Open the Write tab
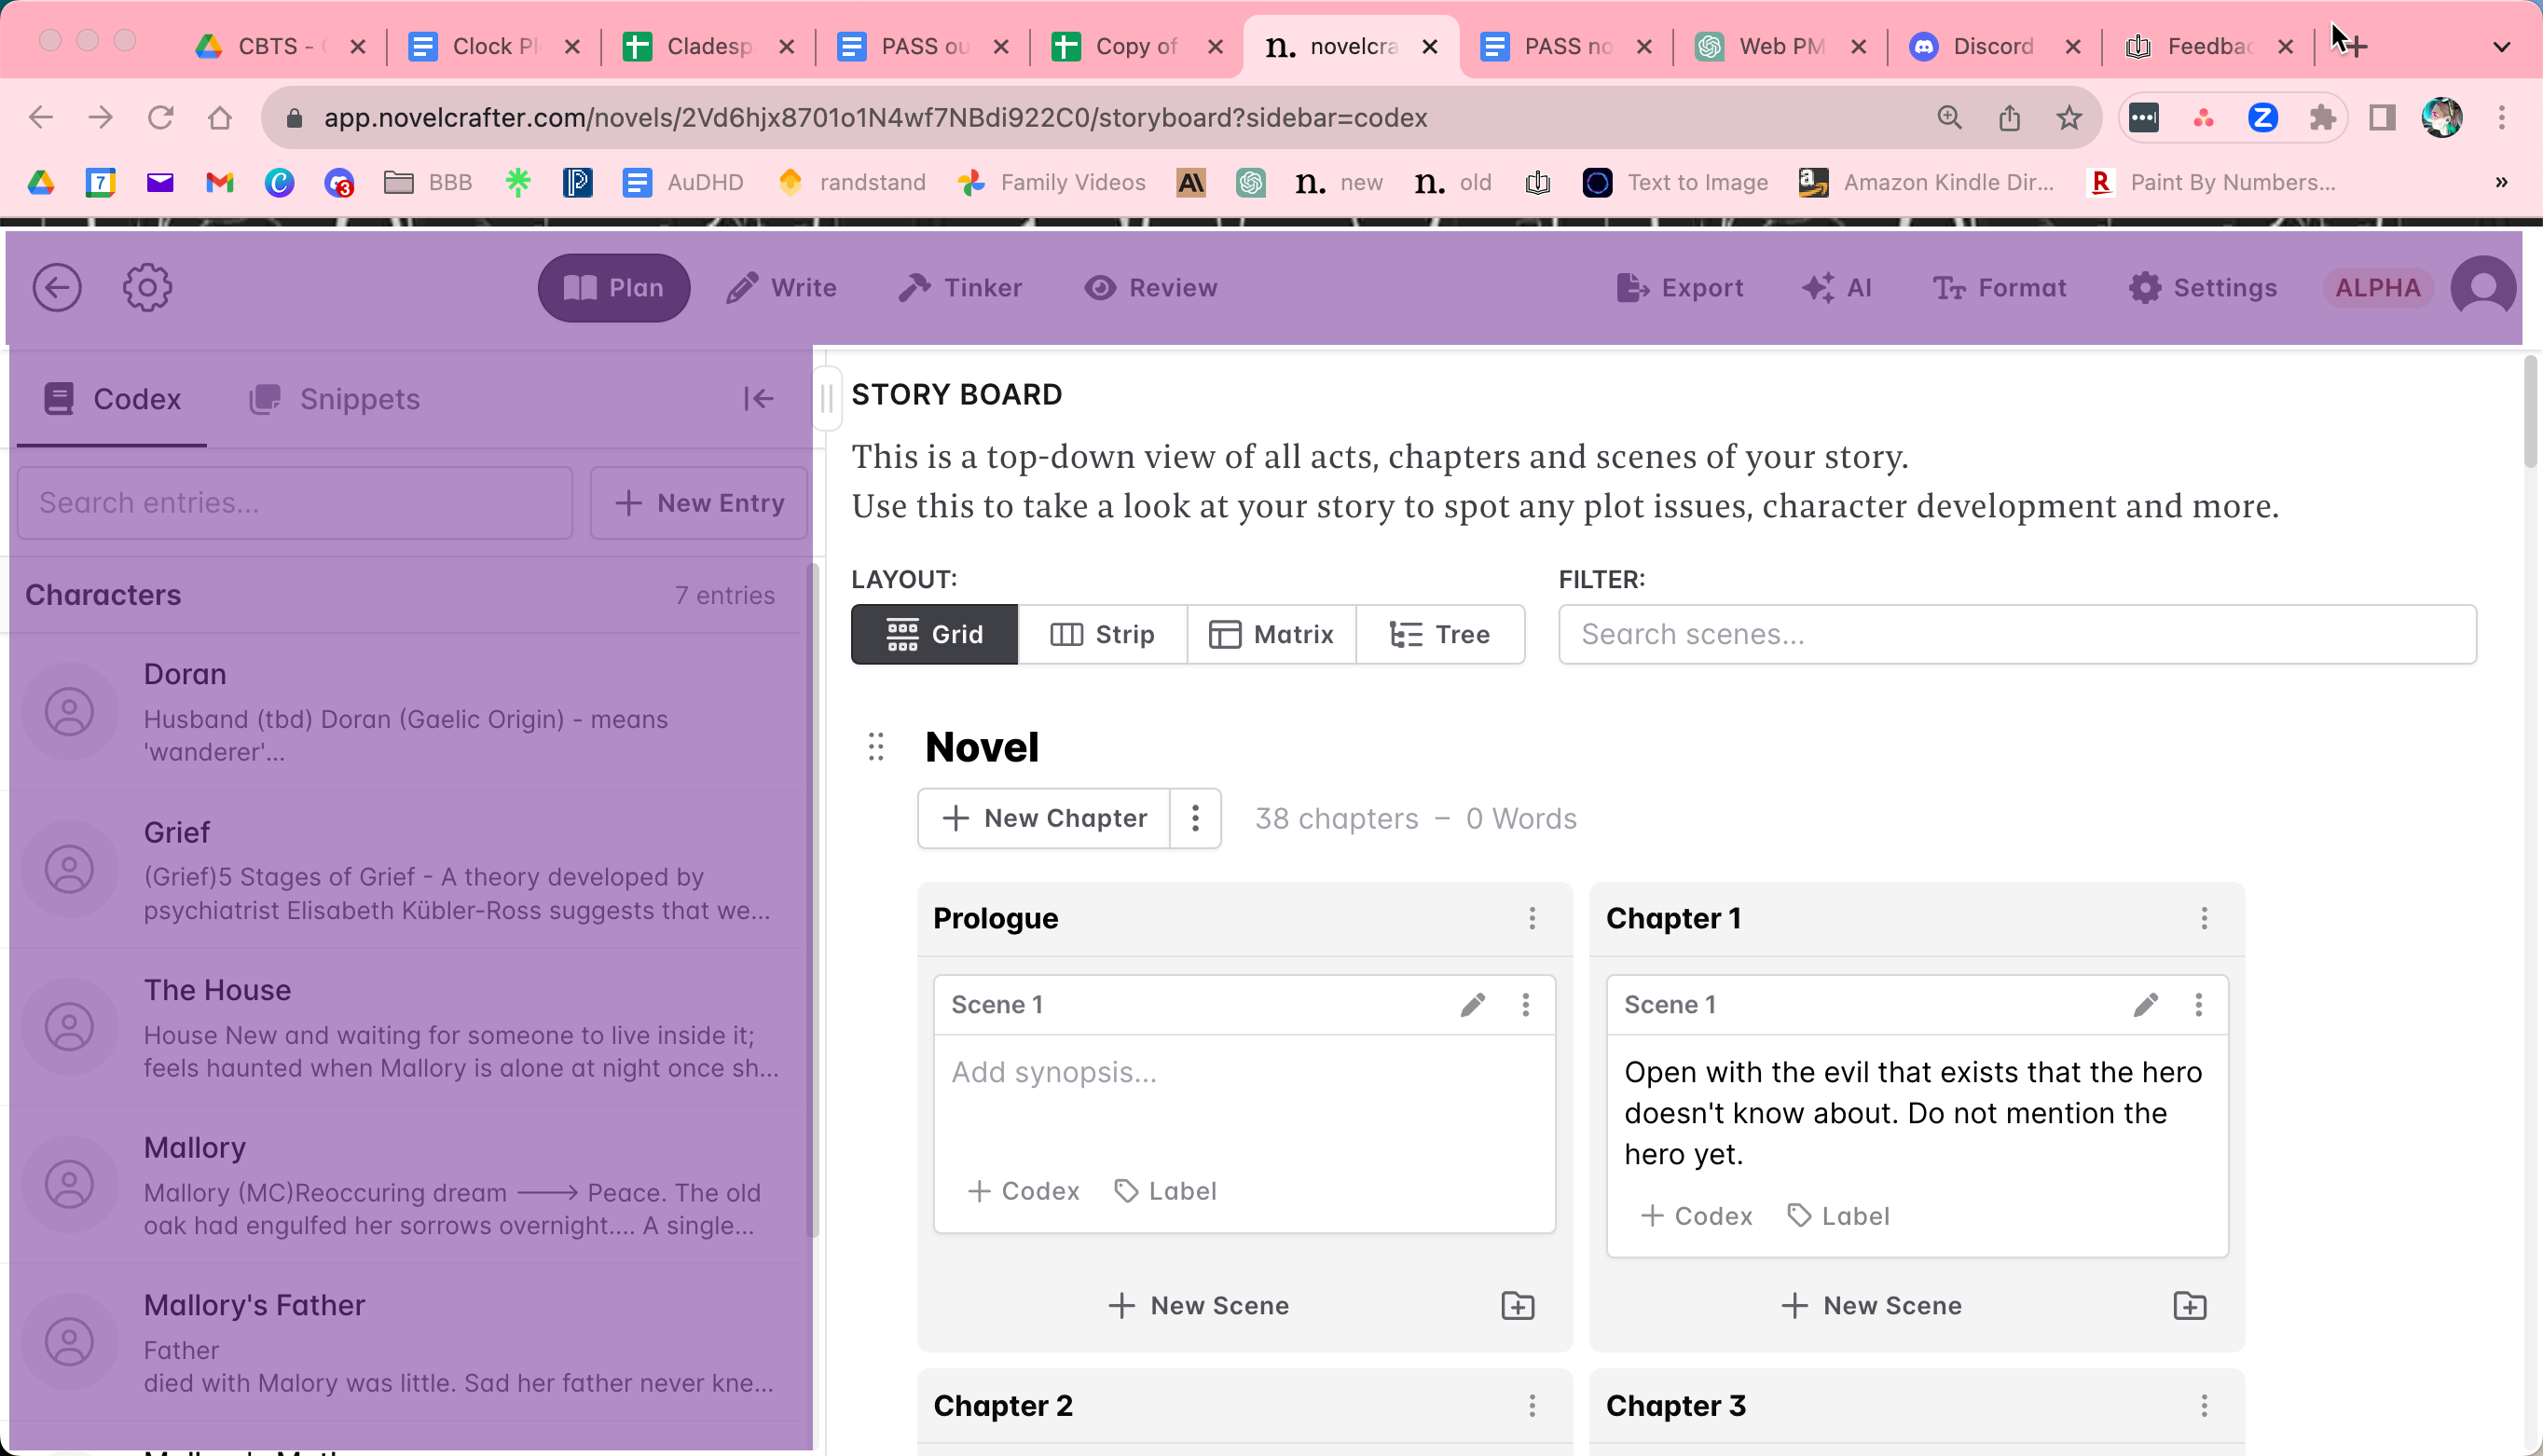2543x1456 pixels. [781, 288]
